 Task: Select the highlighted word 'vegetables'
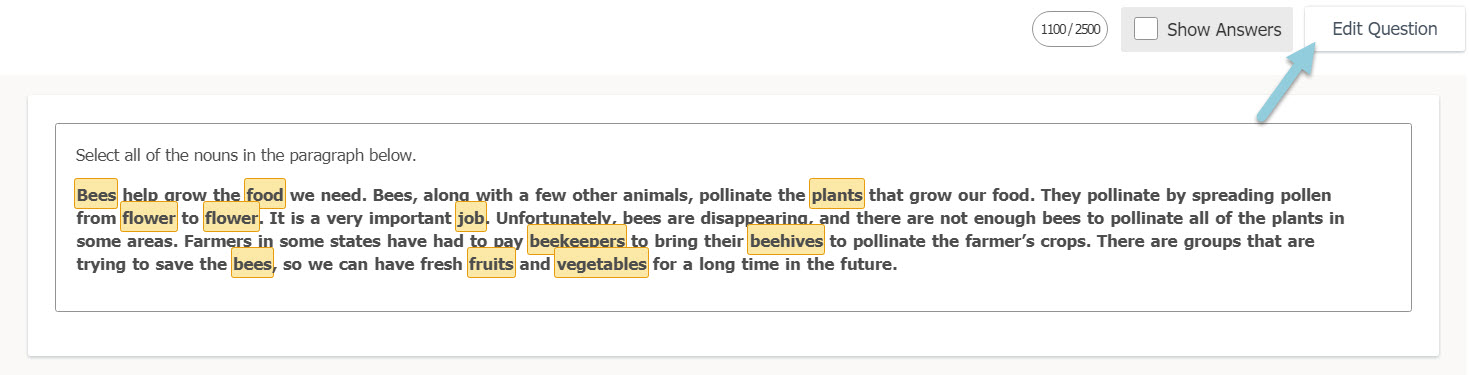point(601,264)
